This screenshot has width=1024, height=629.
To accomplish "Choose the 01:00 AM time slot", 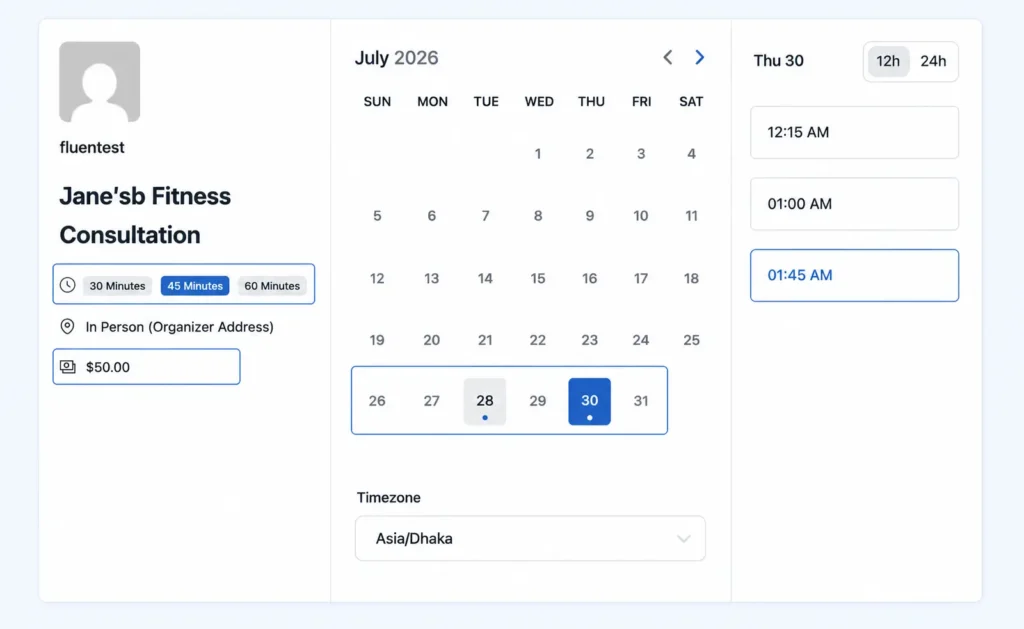I will click(854, 204).
